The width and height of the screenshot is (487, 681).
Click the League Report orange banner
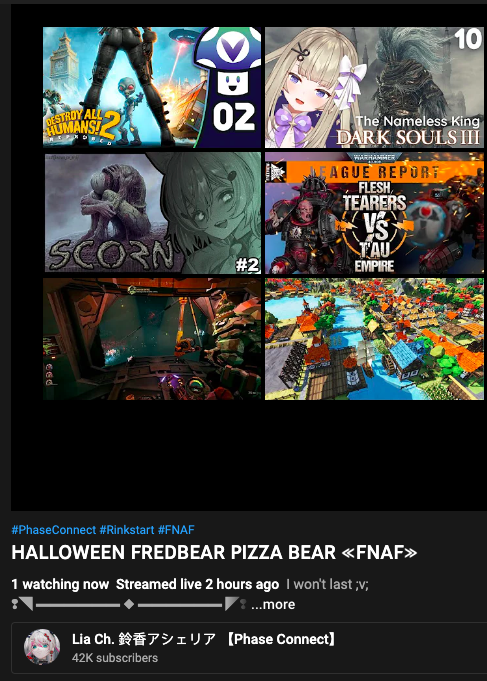(x=374, y=172)
